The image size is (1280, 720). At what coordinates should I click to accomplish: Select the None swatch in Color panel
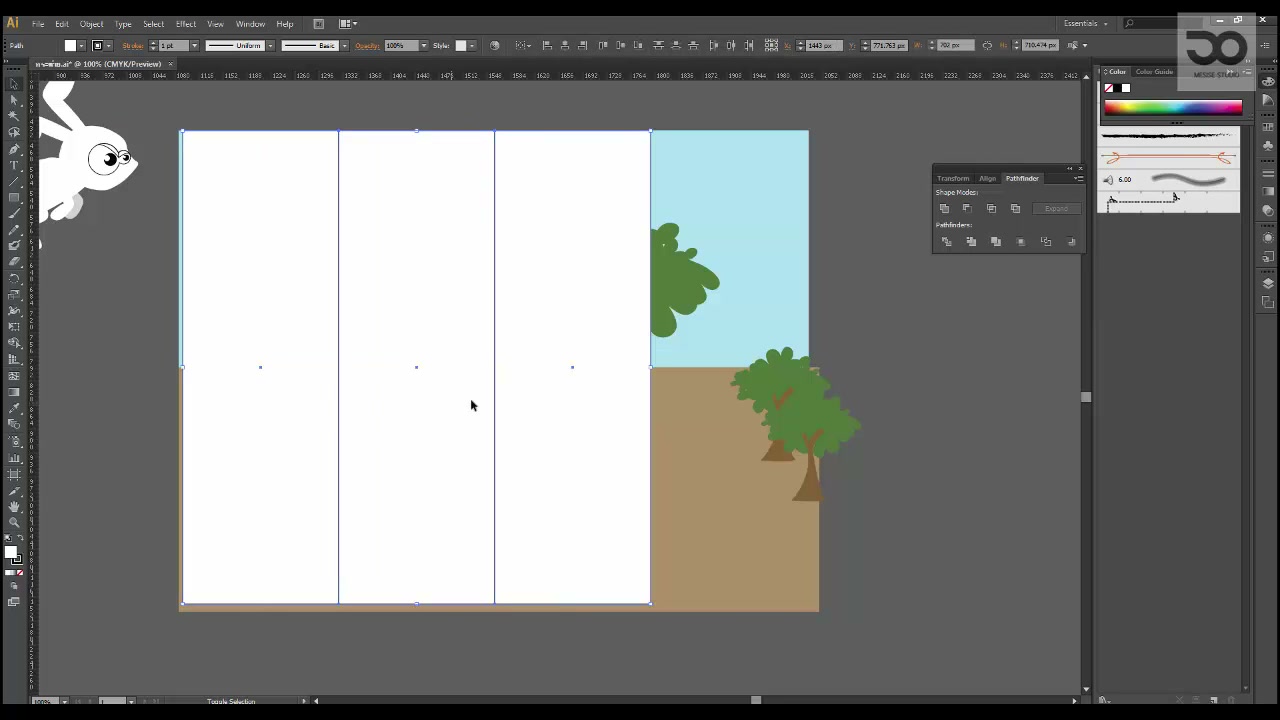(1109, 88)
